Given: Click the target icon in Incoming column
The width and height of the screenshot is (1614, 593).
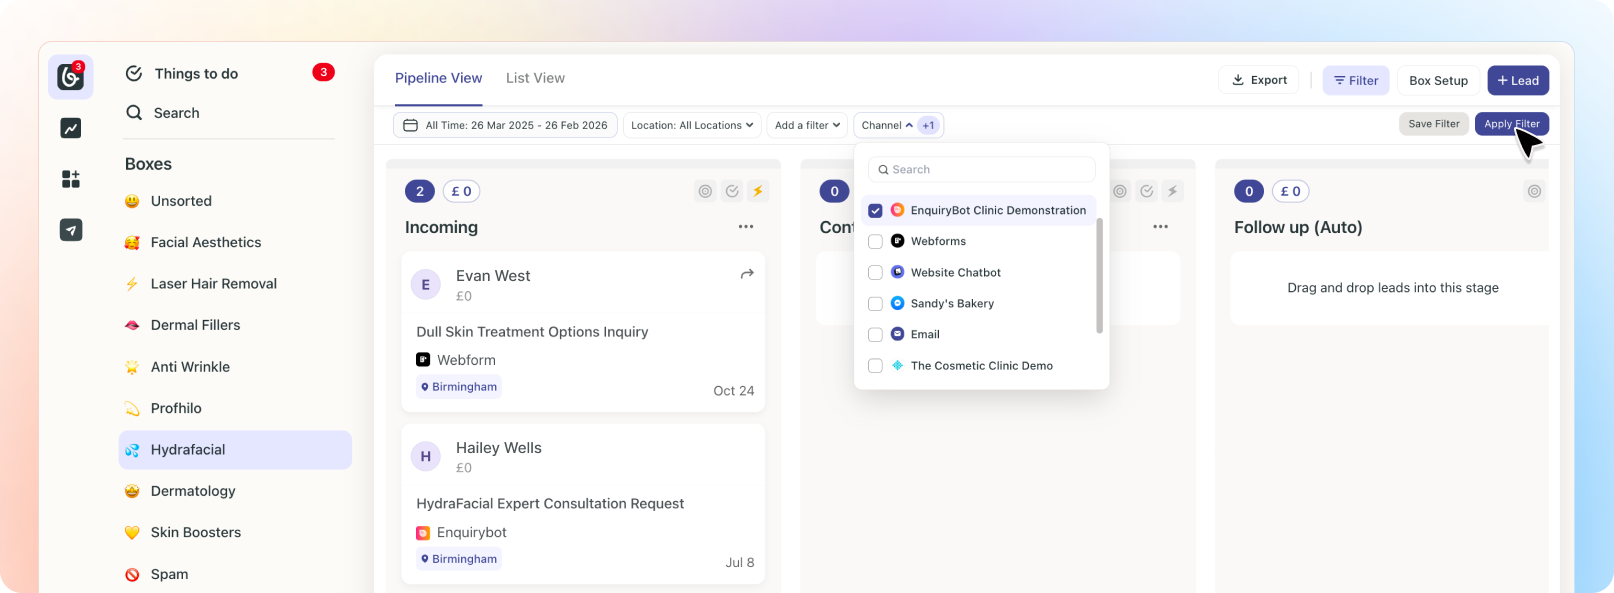Looking at the screenshot, I should [x=706, y=191].
